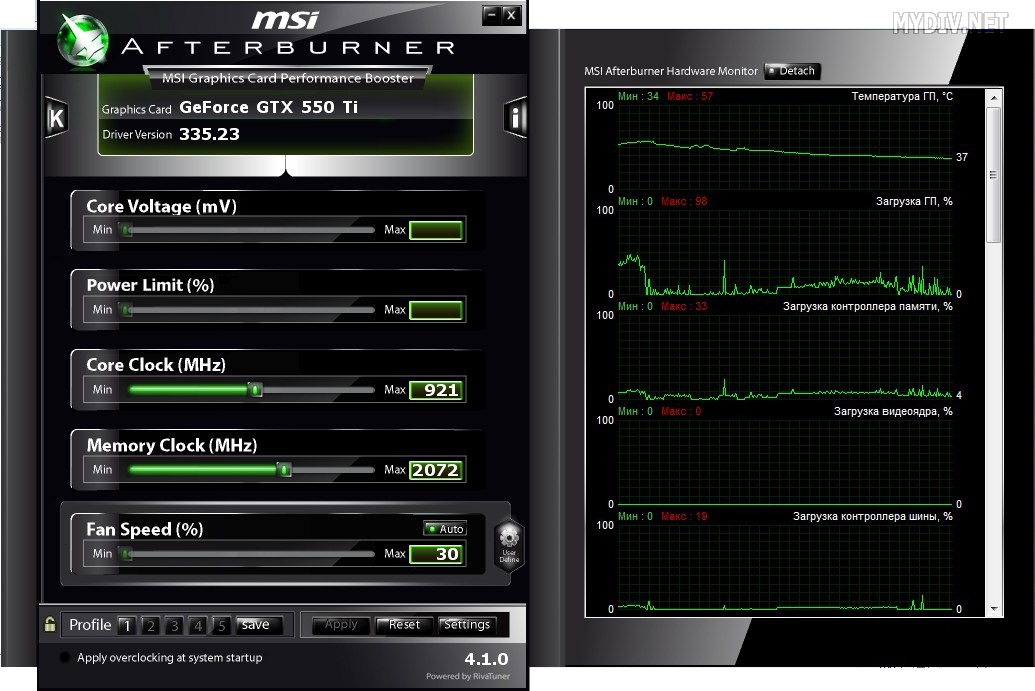This screenshot has height=691, width=1035.
Task: Enable Apply overclocking at system startup
Action: pos(65,657)
